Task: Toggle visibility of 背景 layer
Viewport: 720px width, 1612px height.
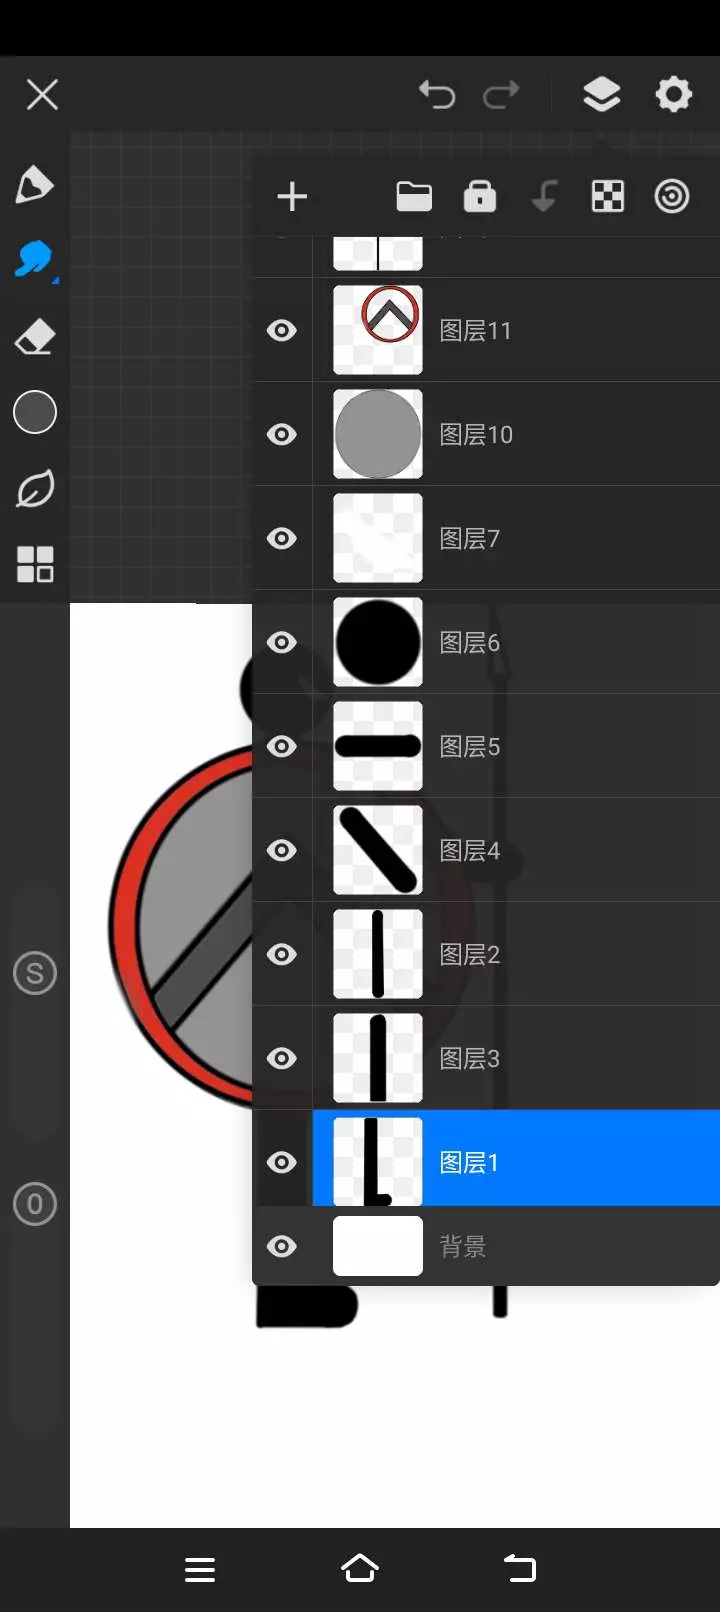Action: tap(282, 1246)
